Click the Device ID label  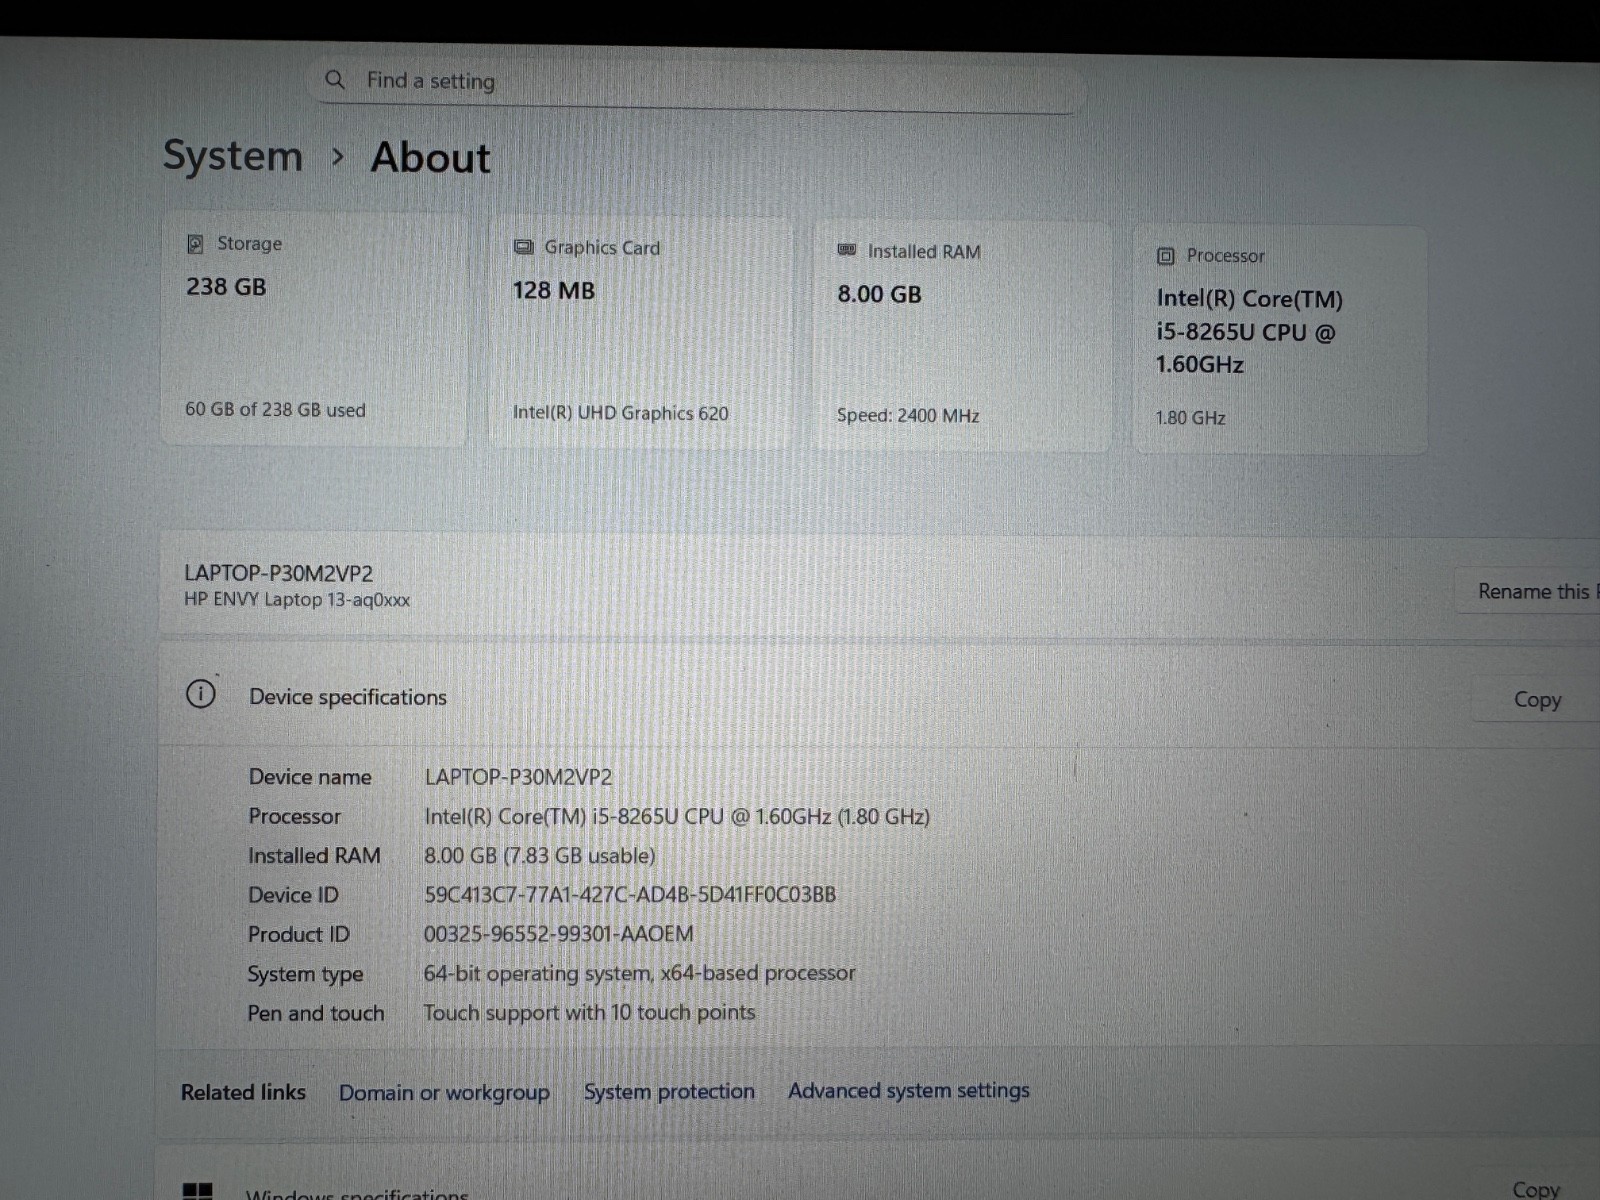(293, 895)
